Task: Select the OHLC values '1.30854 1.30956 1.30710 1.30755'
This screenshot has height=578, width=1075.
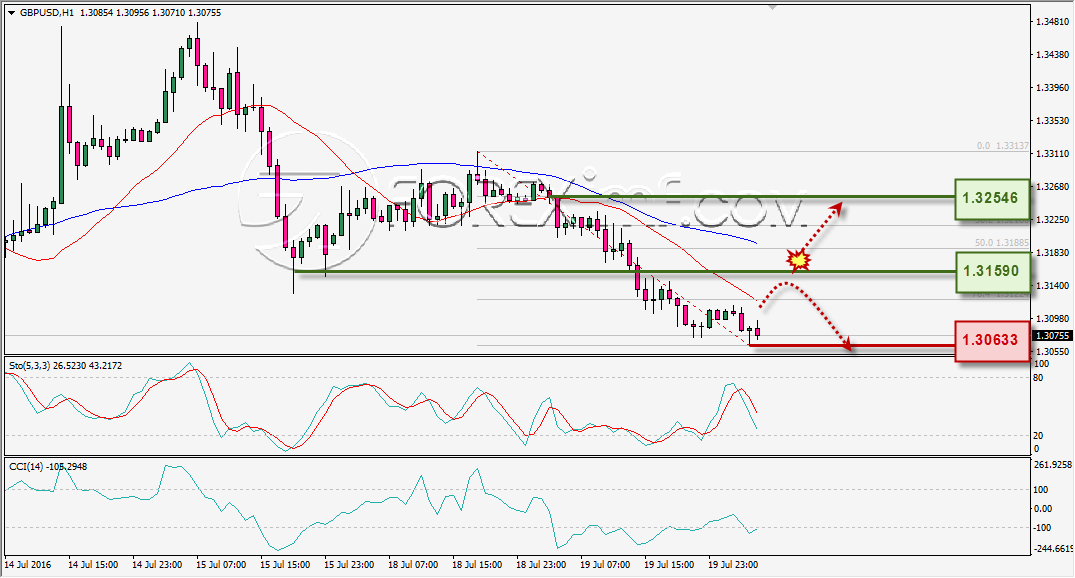Action: 151,12
